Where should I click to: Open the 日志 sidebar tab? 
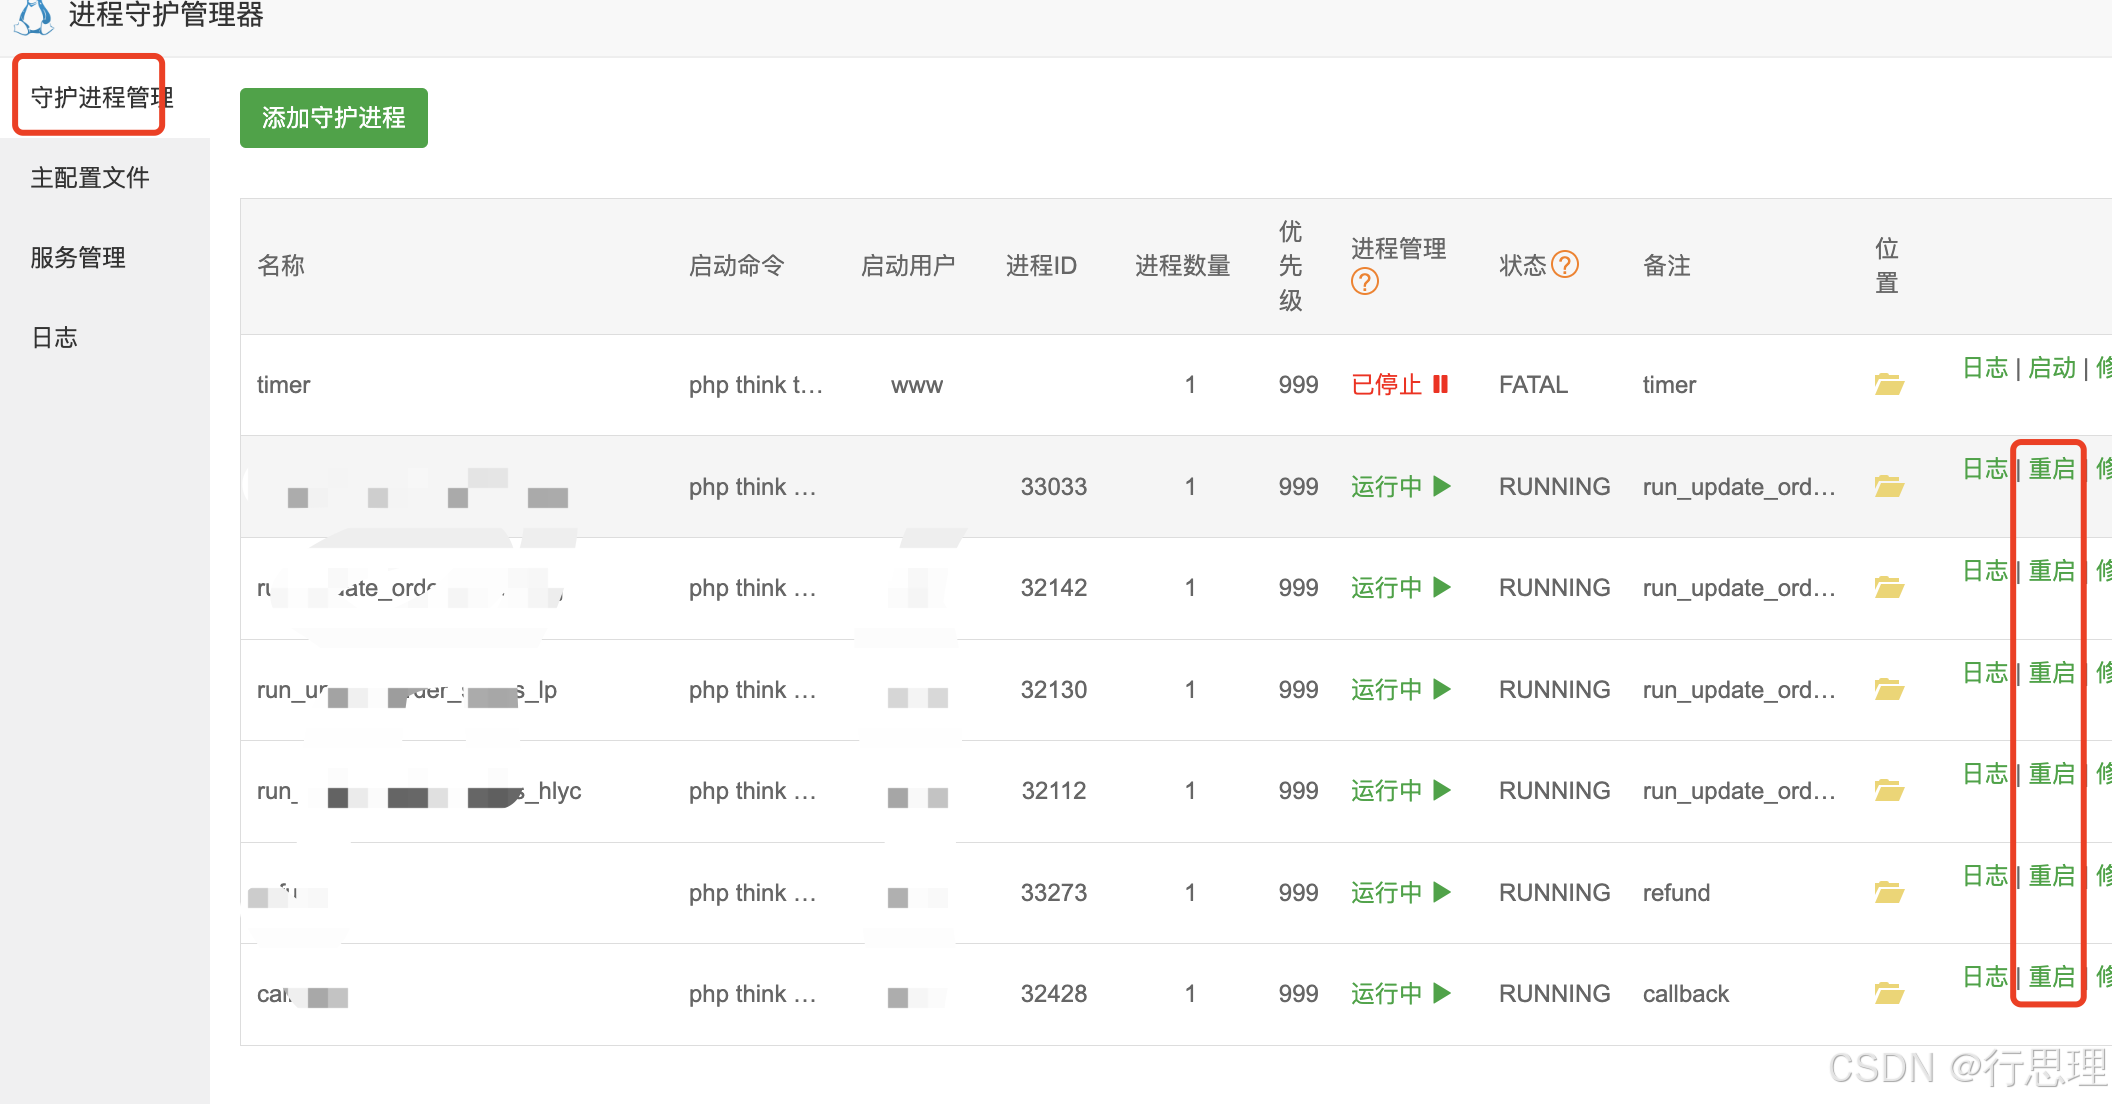tap(54, 337)
